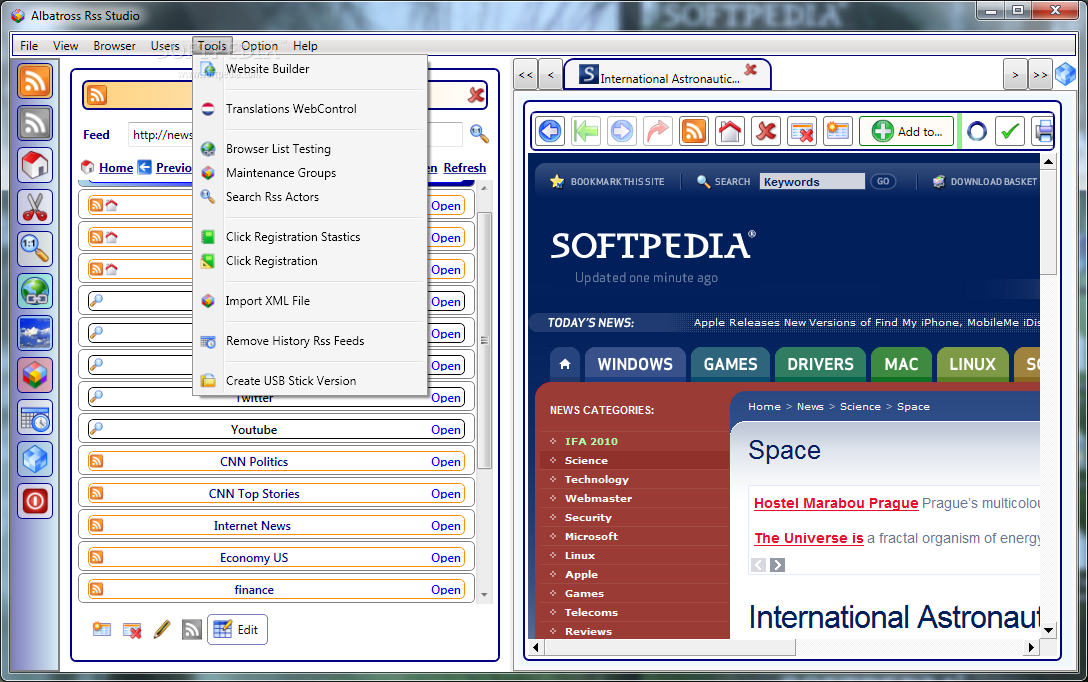Click the pencil edit icon at bottom
This screenshot has height=682, width=1088.
162,629
